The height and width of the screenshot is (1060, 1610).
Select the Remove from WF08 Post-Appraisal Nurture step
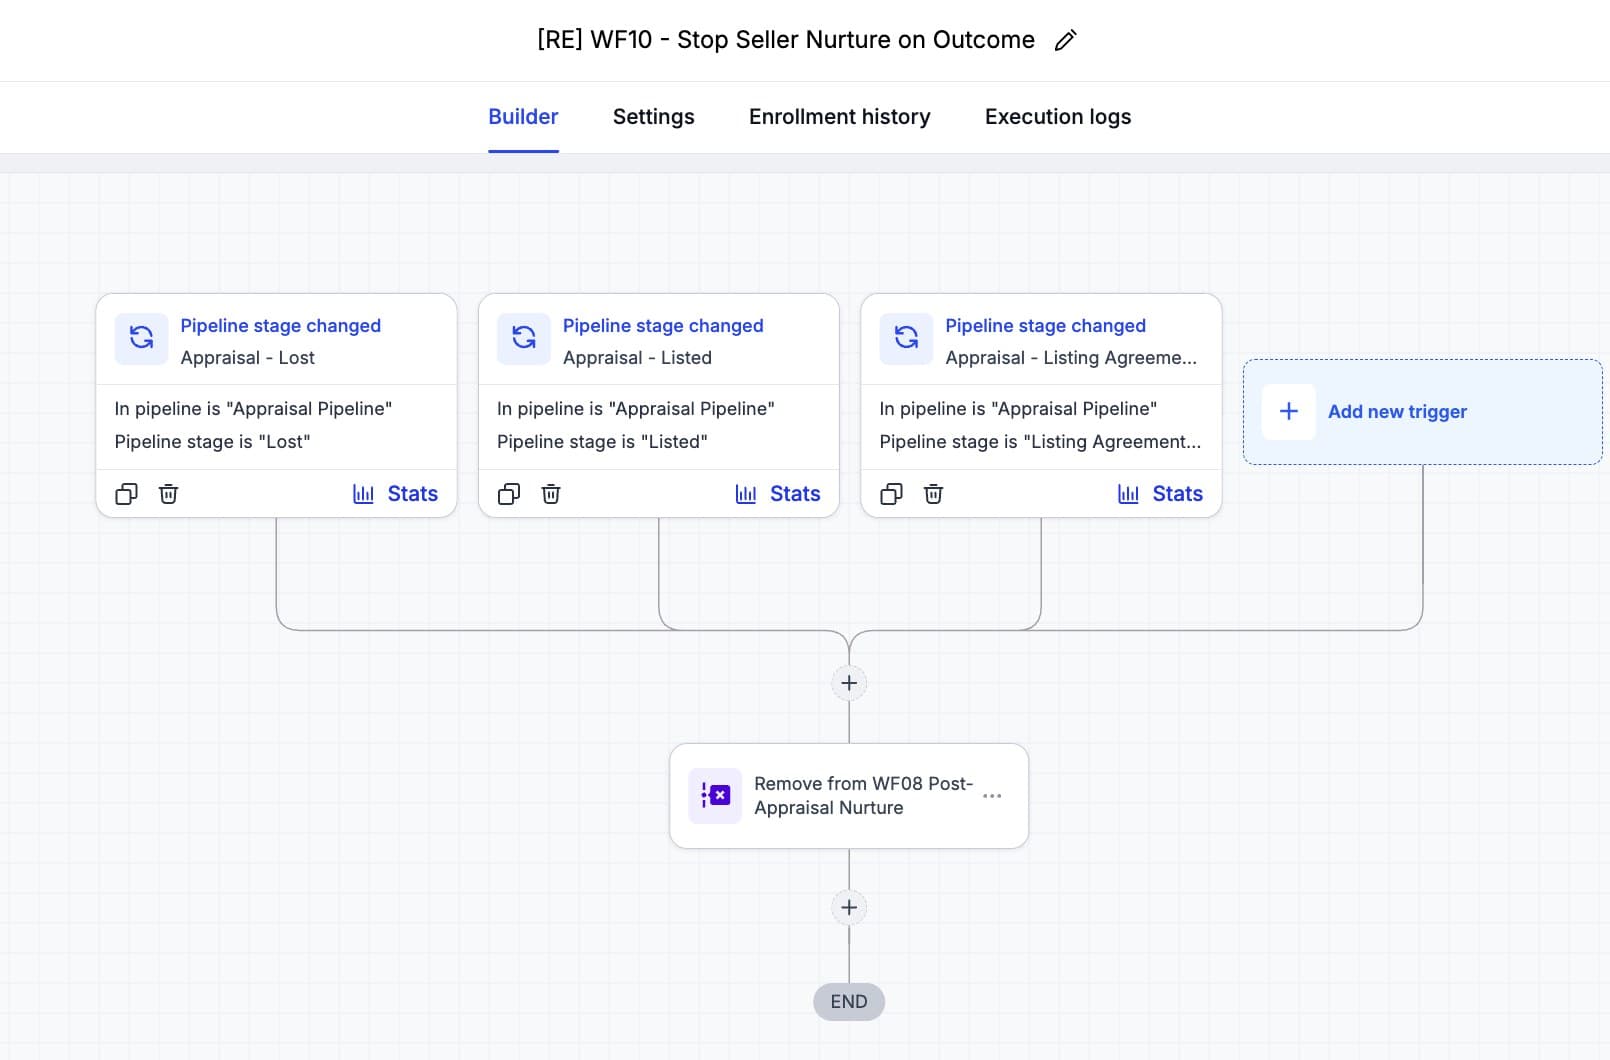[x=849, y=796]
